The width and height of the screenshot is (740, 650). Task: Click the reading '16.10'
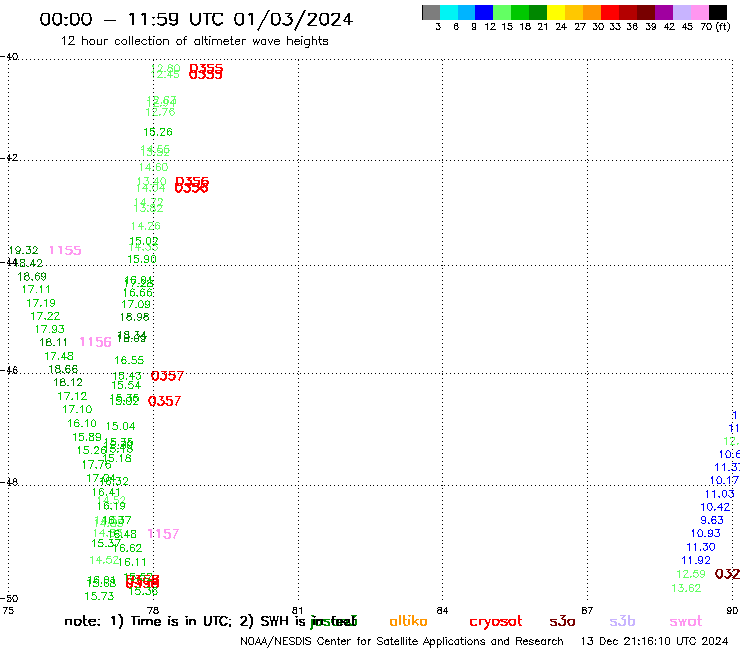[82, 423]
